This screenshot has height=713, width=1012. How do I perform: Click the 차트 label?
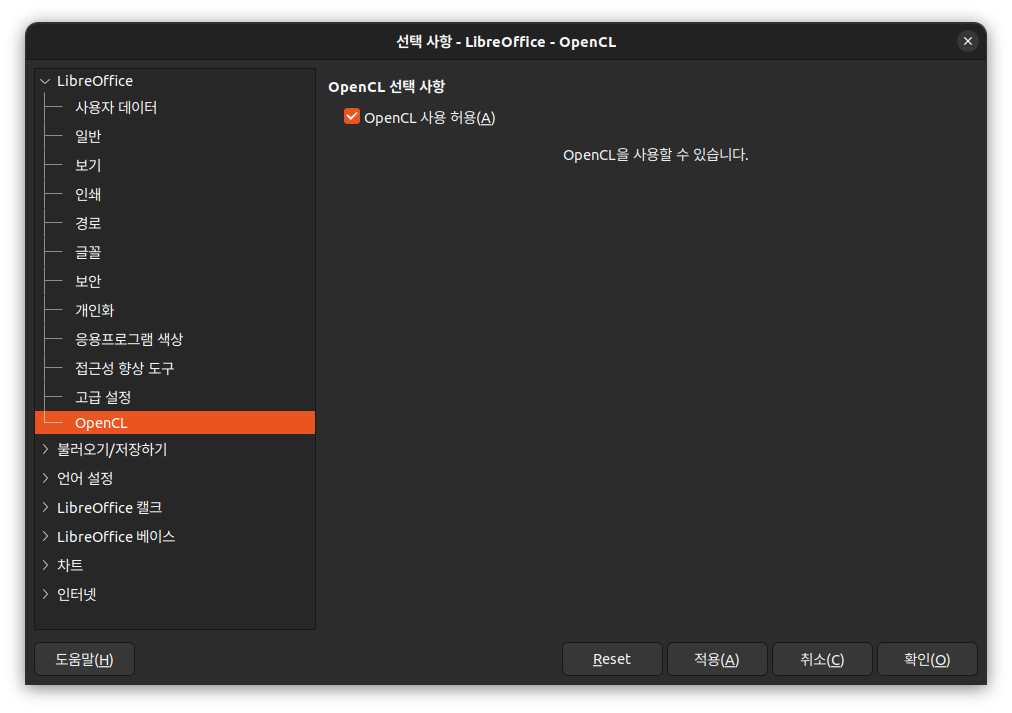pyautogui.click(x=70, y=566)
